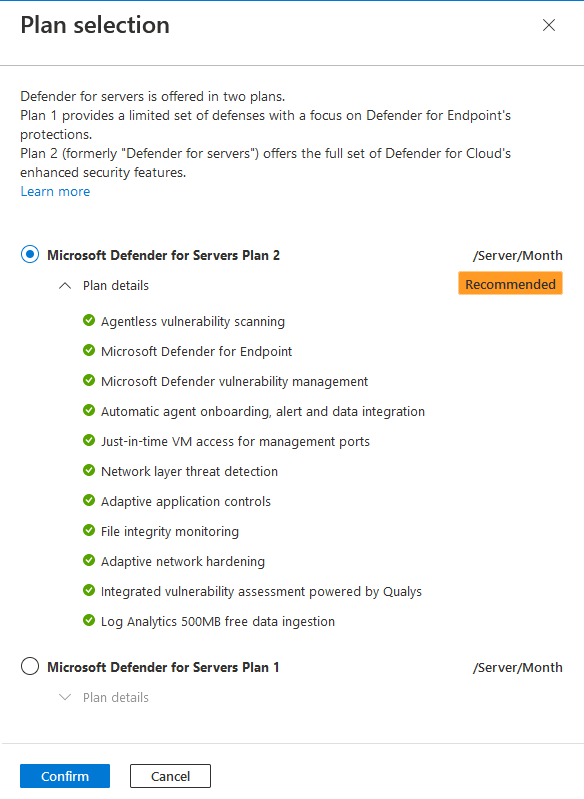Image resolution: width=584 pixels, height=799 pixels.
Task: Click checkmark beside Adaptive network hardening
Action: tap(89, 561)
